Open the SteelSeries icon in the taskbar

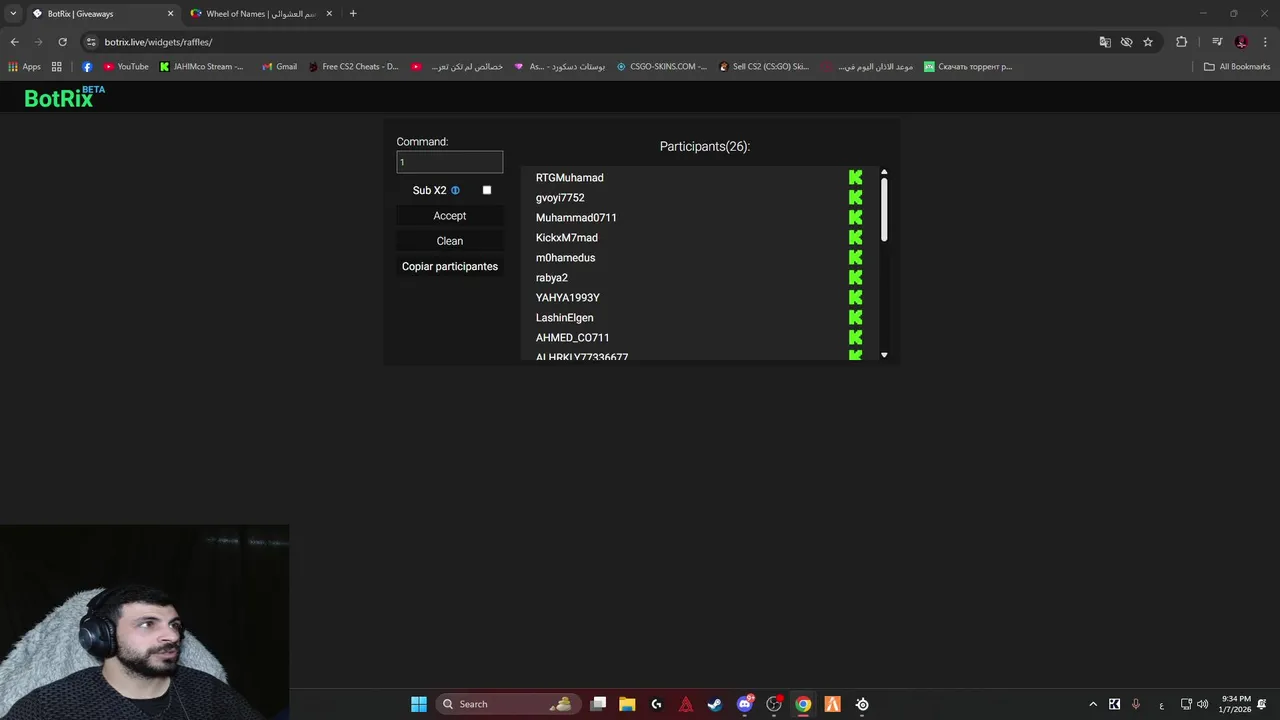(x=862, y=704)
